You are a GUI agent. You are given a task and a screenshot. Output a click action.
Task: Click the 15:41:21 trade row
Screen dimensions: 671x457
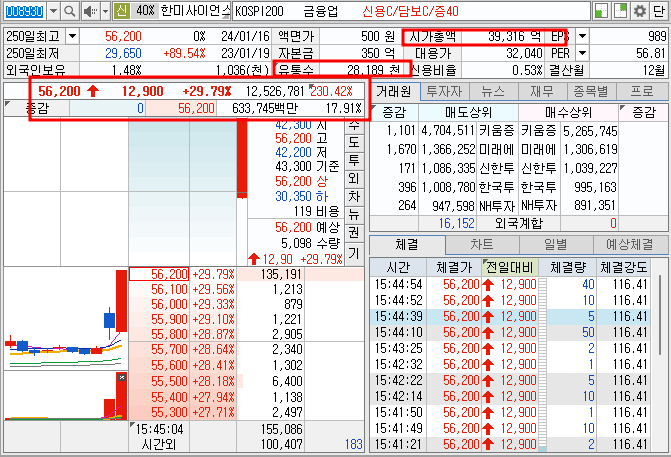[511, 445]
